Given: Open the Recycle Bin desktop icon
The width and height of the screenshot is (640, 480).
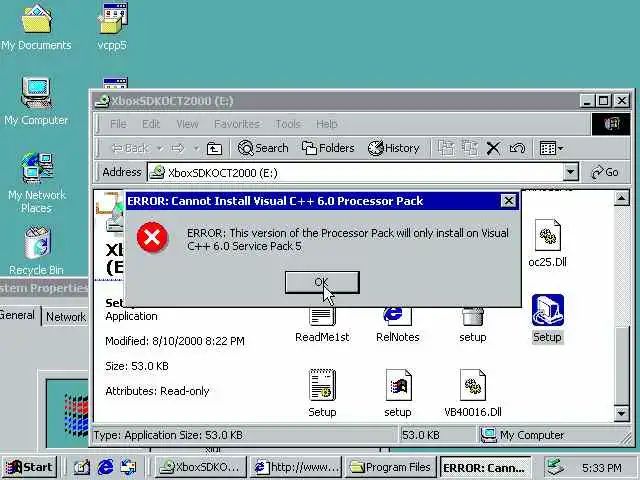Looking at the screenshot, I should pyautogui.click(x=36, y=251).
